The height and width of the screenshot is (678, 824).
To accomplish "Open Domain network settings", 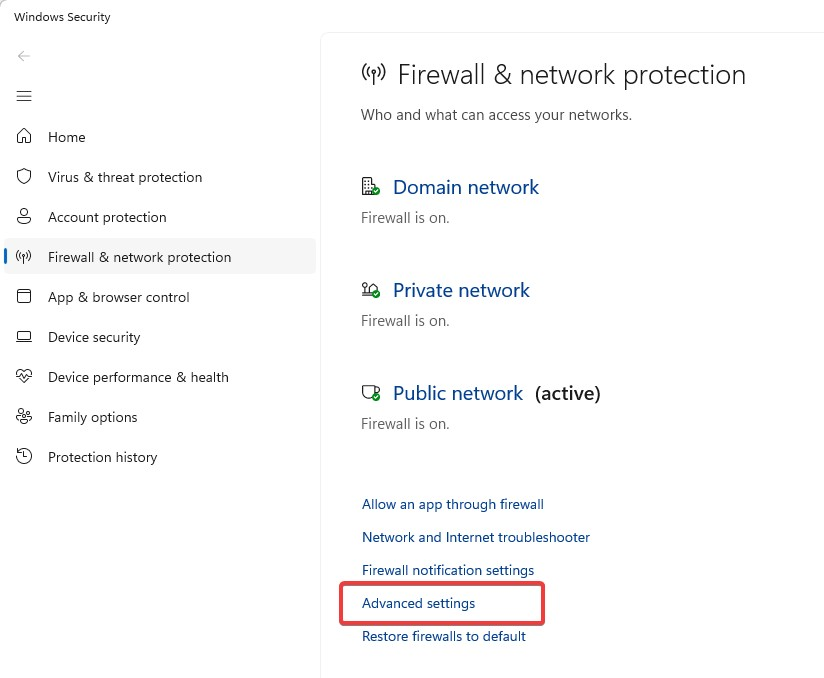I will point(466,187).
